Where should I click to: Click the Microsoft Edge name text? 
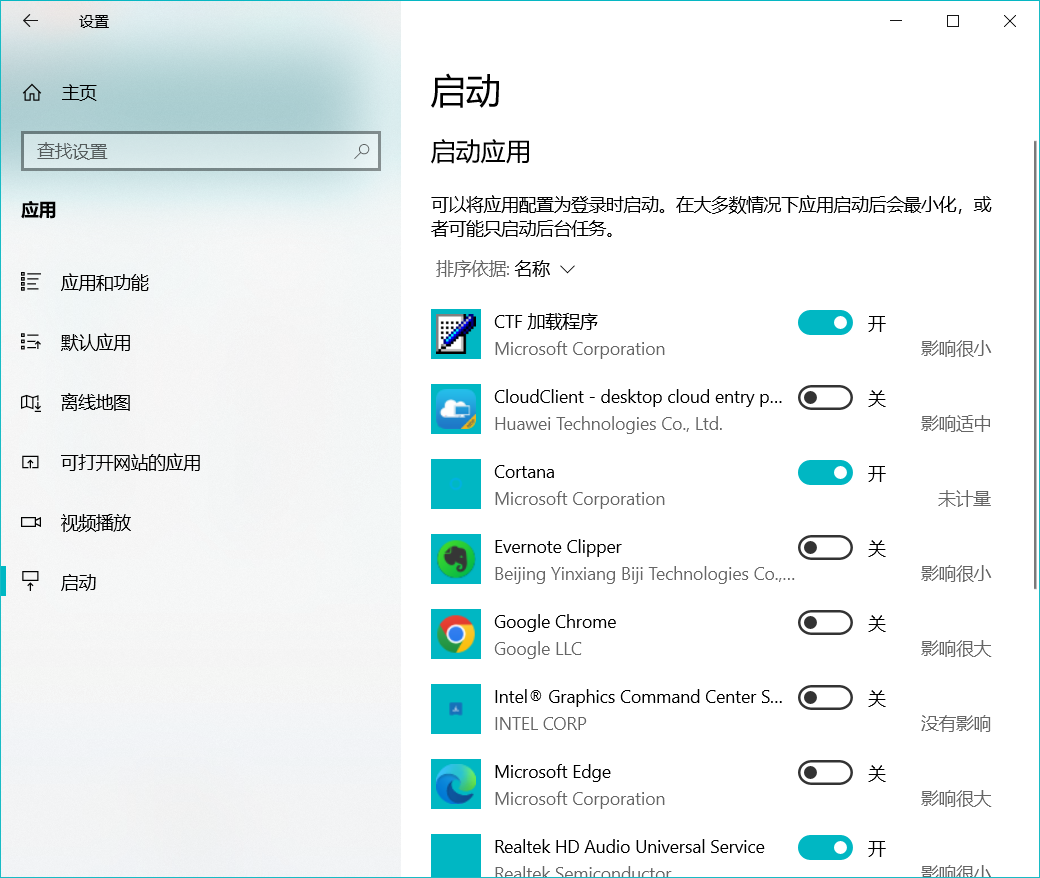coord(552,772)
